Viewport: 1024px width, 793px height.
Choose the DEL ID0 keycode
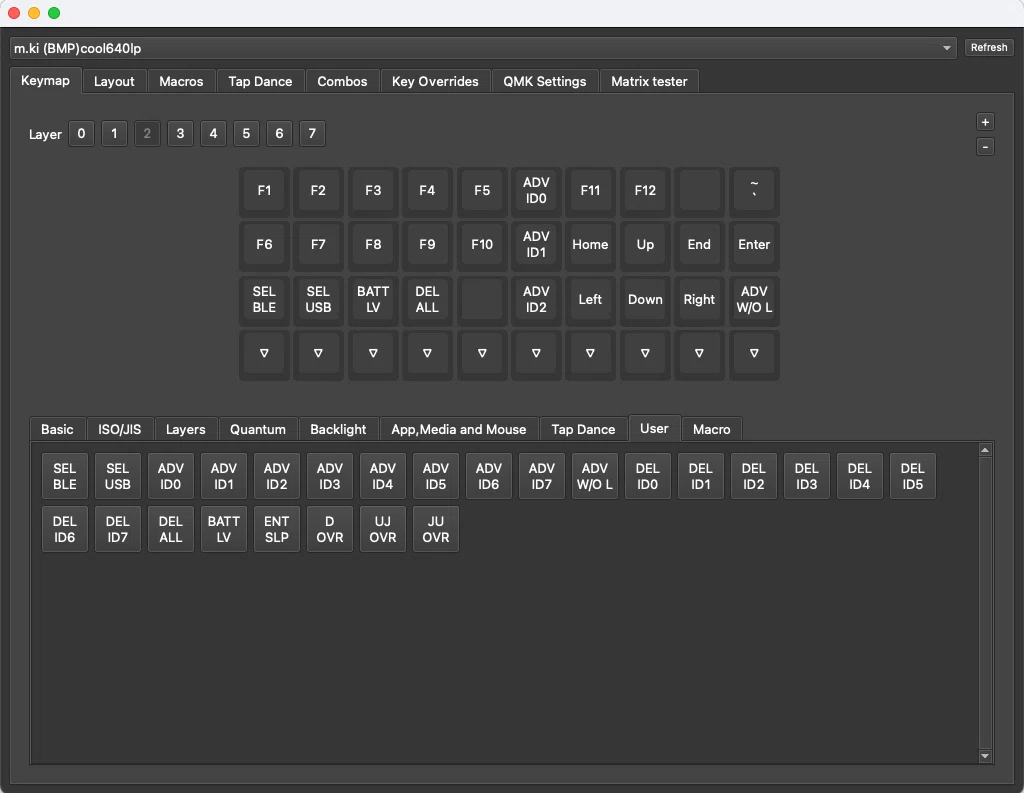648,476
